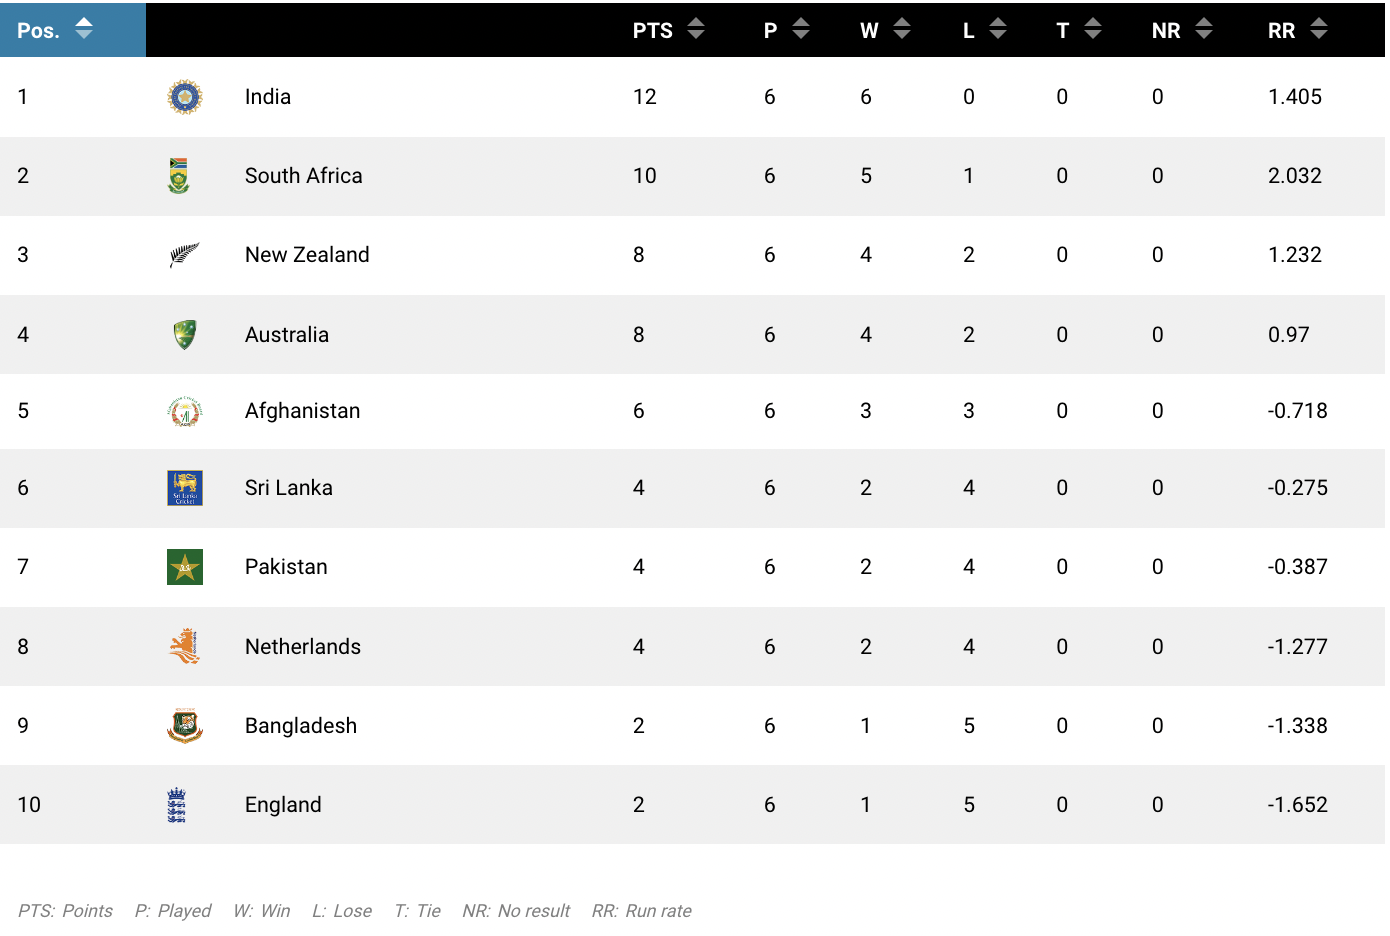Toggle sorting on the PTS column
The height and width of the screenshot is (936, 1390).
[x=697, y=30]
